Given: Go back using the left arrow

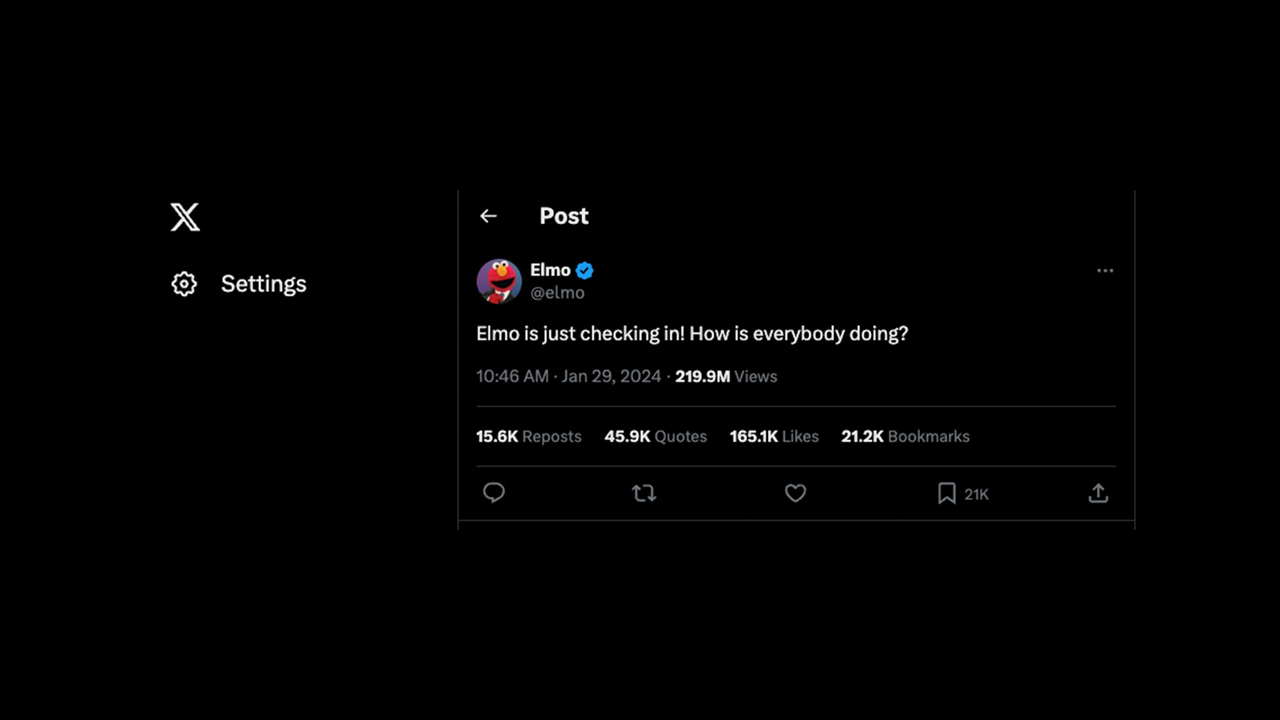Looking at the screenshot, I should click(x=488, y=216).
